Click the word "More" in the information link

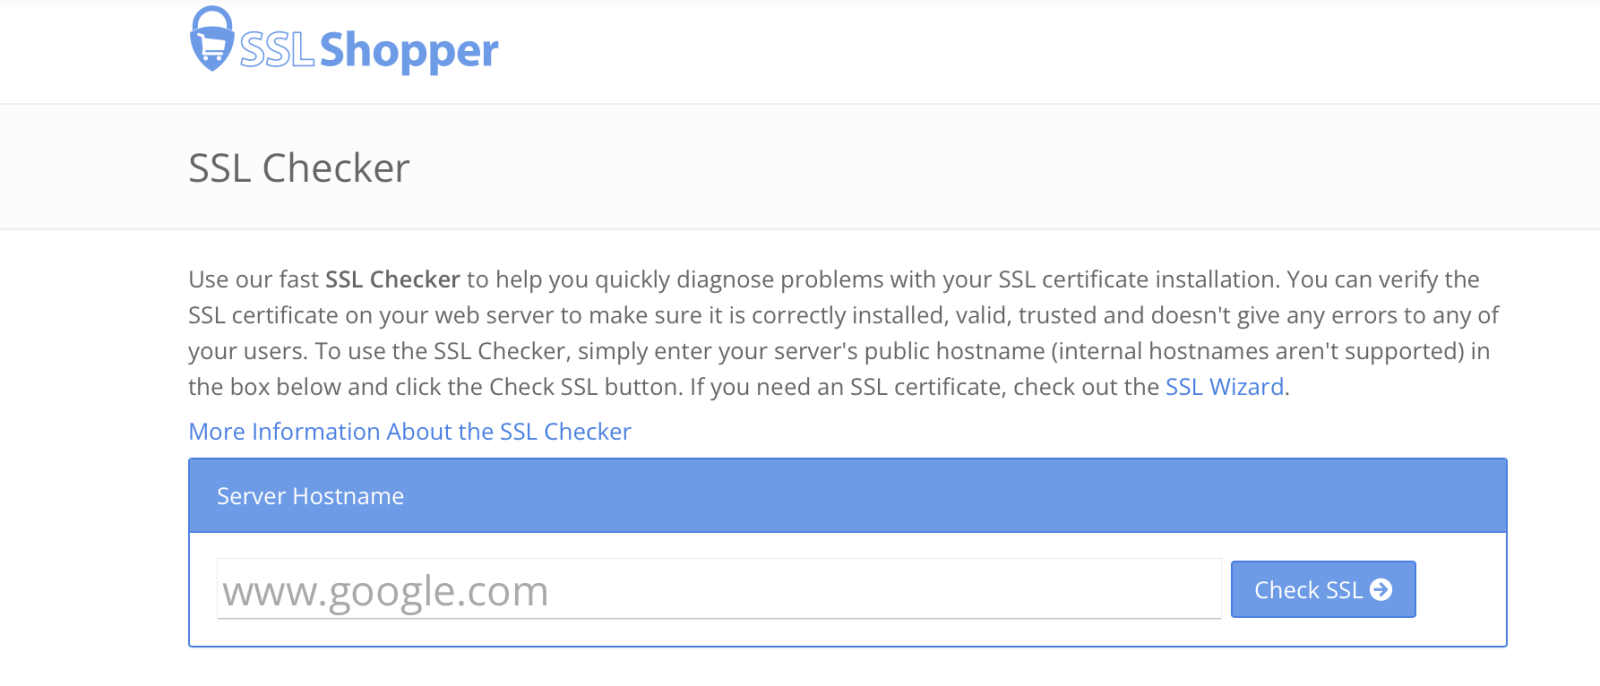point(217,432)
